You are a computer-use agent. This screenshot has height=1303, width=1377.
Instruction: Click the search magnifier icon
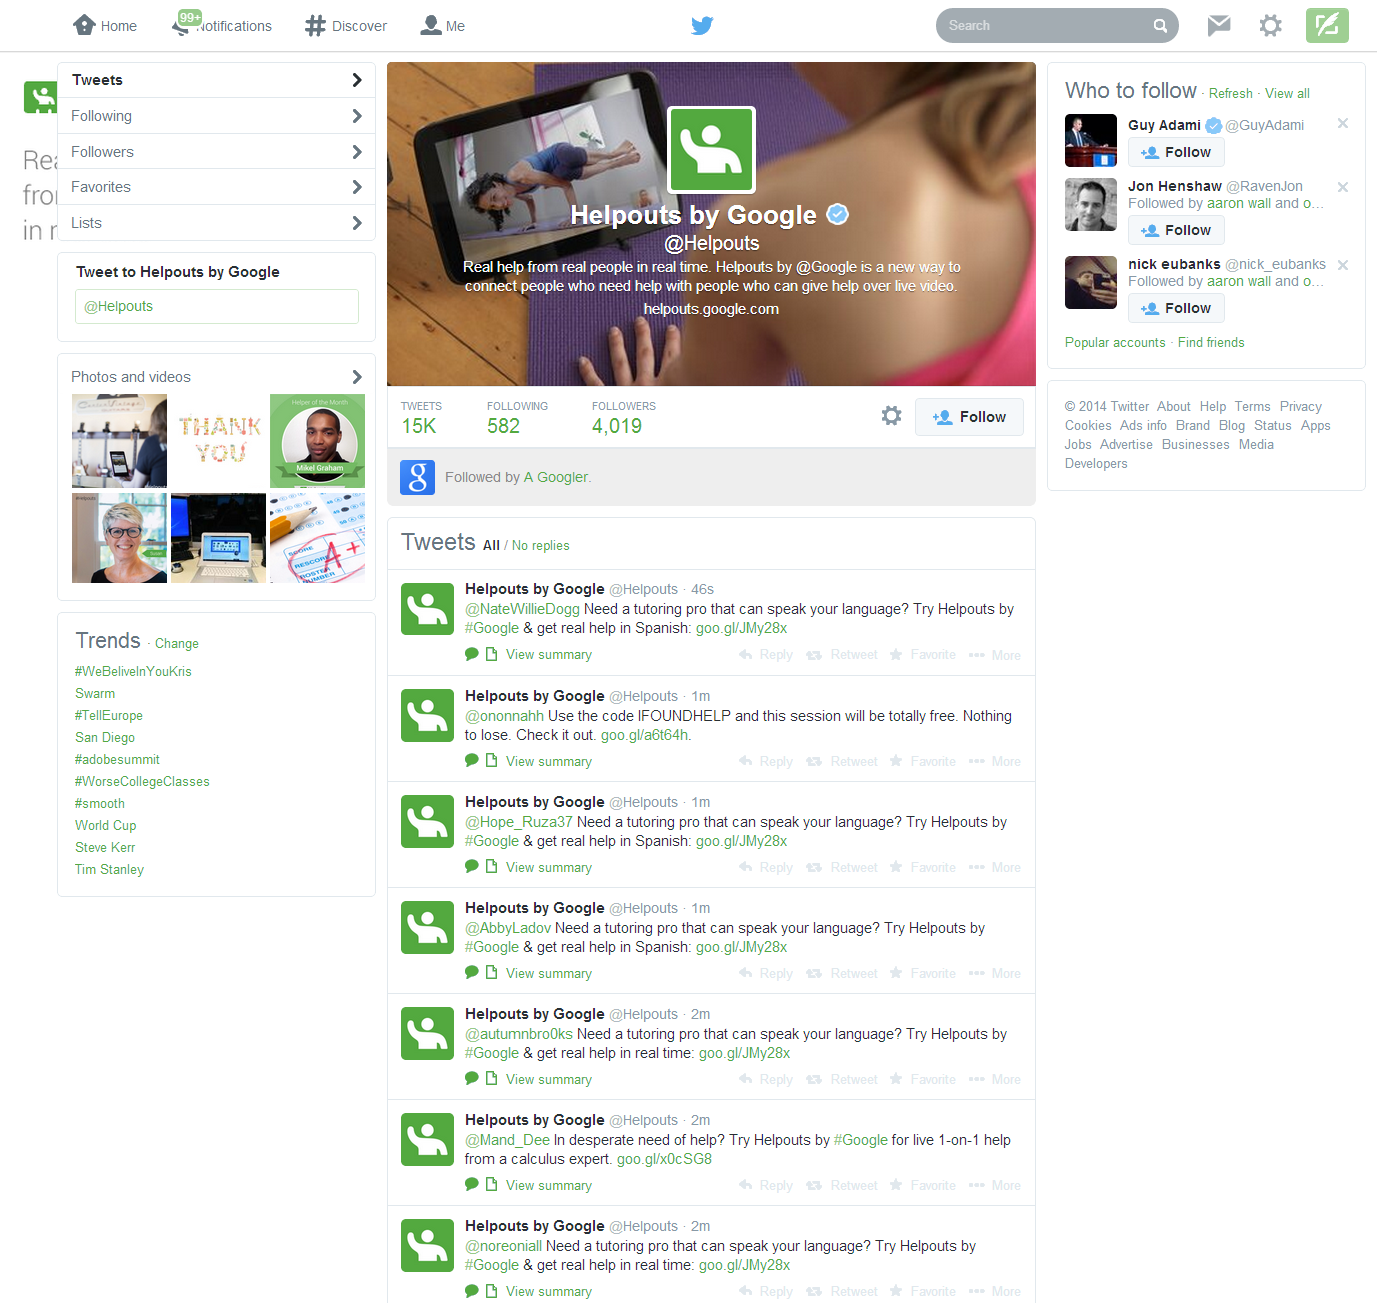(x=1160, y=26)
